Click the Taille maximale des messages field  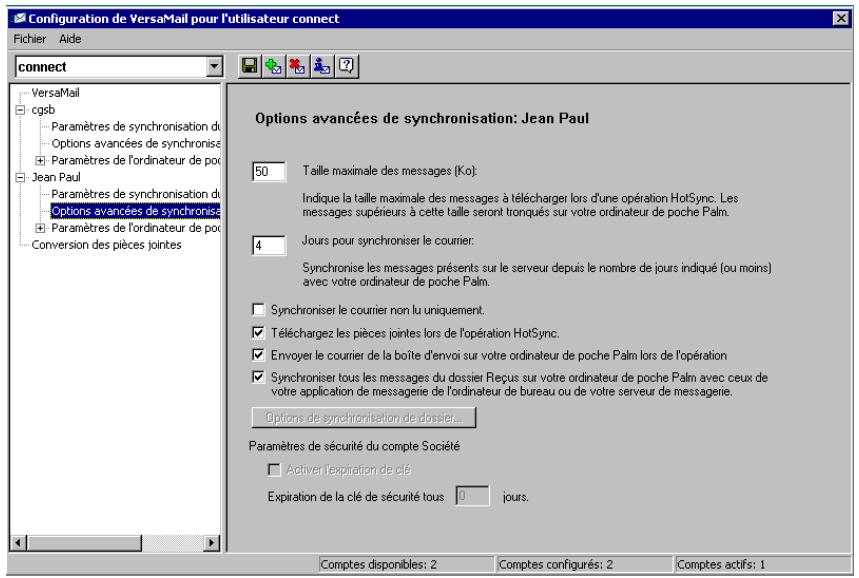(269, 171)
